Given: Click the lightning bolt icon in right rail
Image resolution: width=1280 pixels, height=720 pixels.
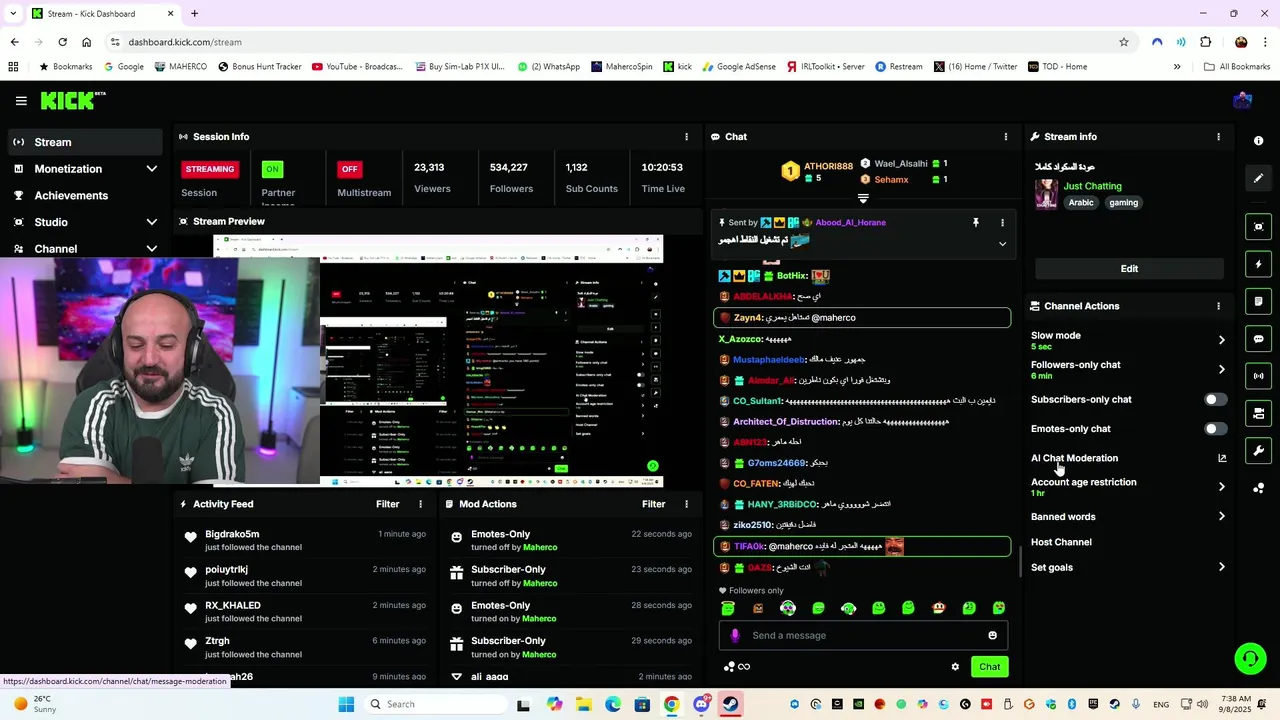Looking at the screenshot, I should tap(1259, 264).
